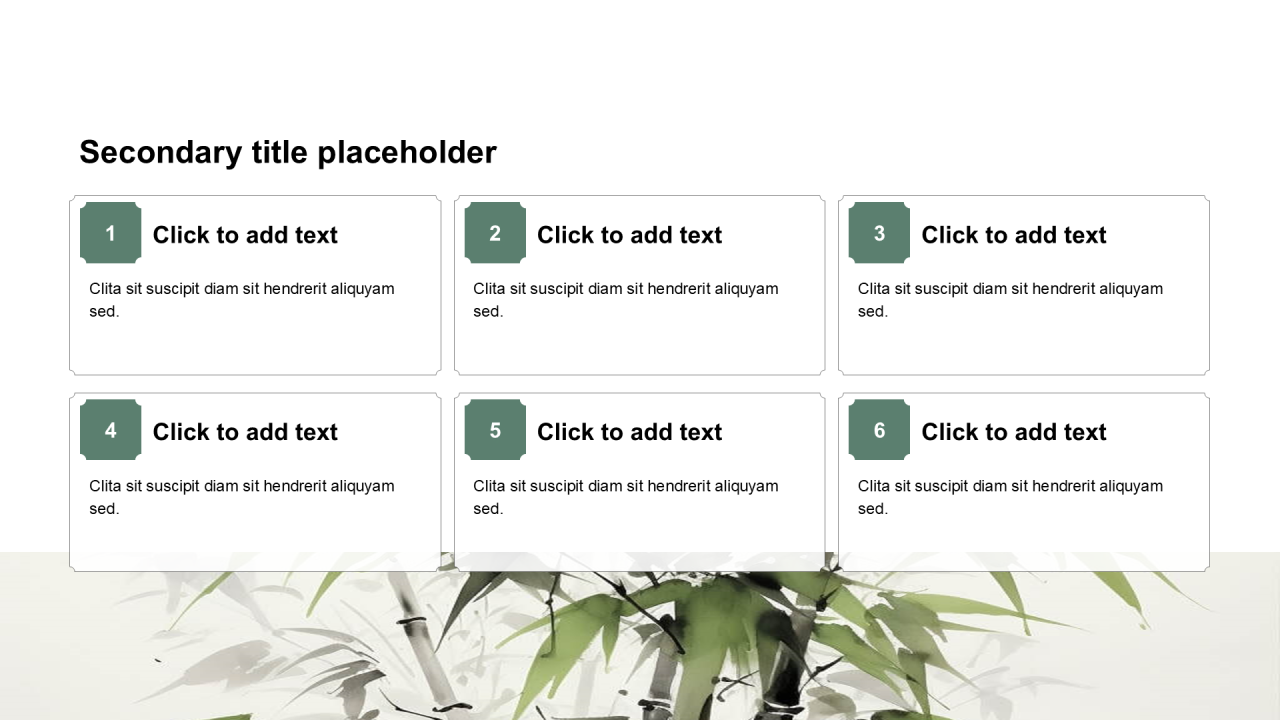Select the green number 2 badge
1280x720 pixels.
coord(495,233)
